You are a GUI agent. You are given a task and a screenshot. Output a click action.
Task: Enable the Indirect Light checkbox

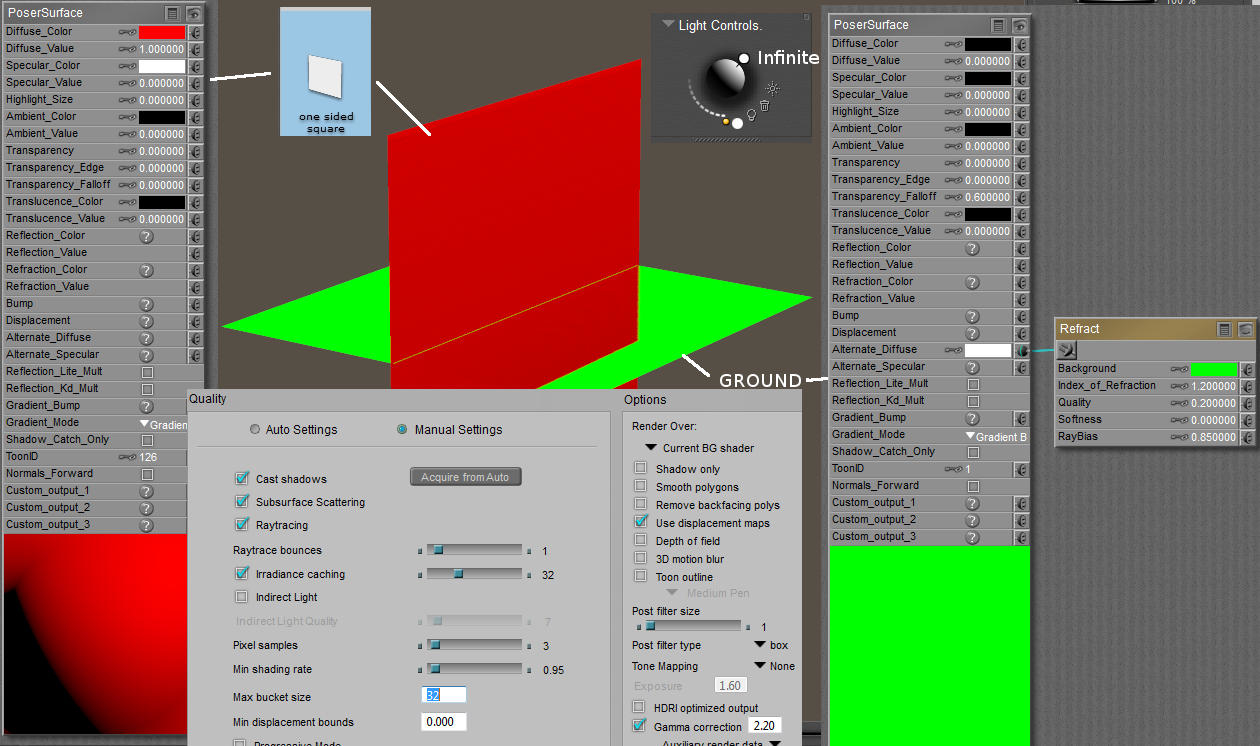tap(241, 597)
